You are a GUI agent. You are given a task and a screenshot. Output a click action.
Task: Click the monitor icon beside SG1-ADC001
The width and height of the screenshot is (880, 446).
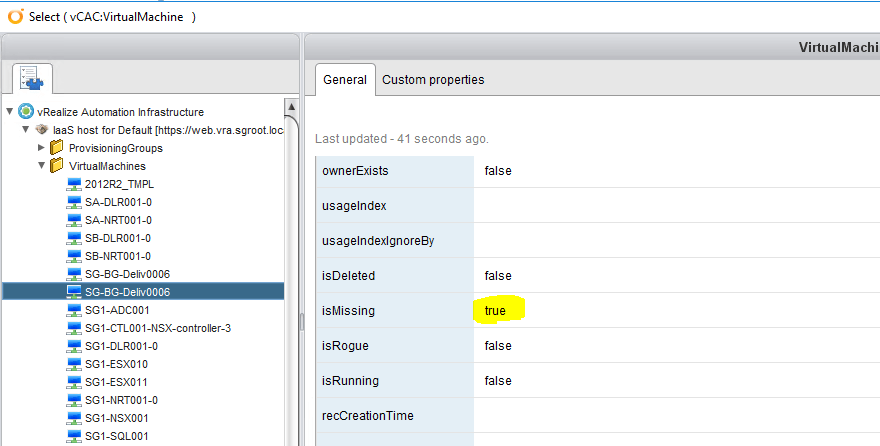click(74, 310)
